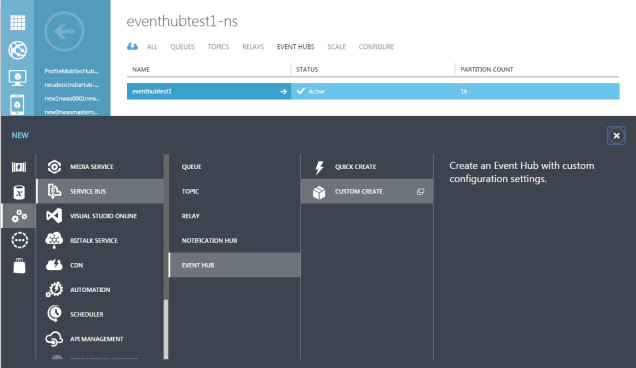The image size is (636, 368).
Task: Select the Store shopping bag icon
Action: click(x=19, y=265)
